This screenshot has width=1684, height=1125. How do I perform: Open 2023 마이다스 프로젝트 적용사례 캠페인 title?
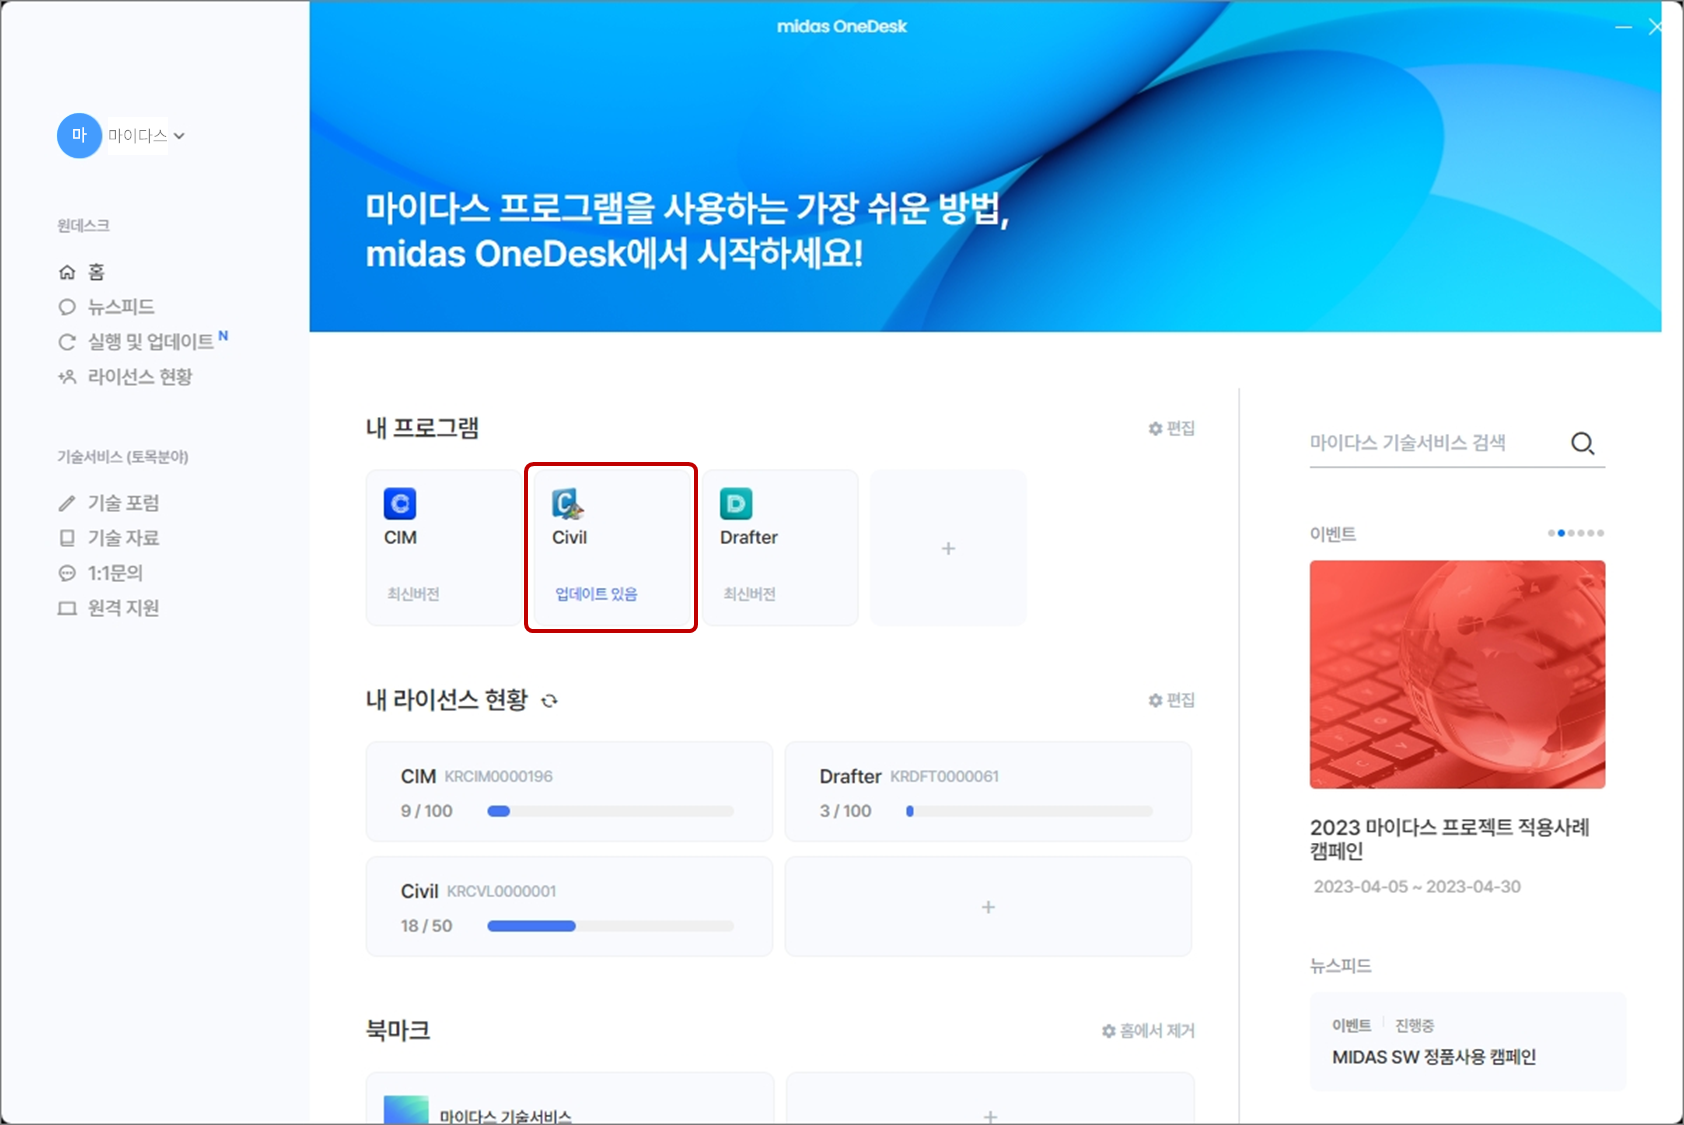pos(1450,839)
